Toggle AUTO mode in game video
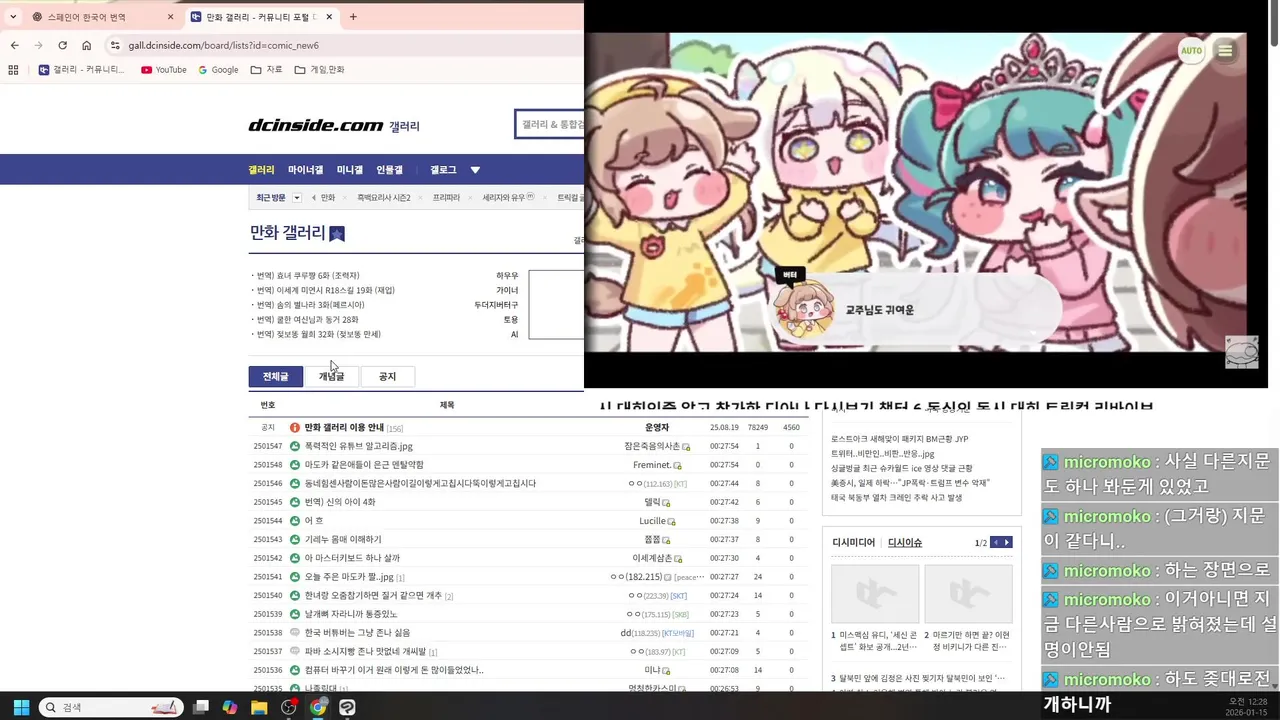The width and height of the screenshot is (1280, 720). point(1191,50)
